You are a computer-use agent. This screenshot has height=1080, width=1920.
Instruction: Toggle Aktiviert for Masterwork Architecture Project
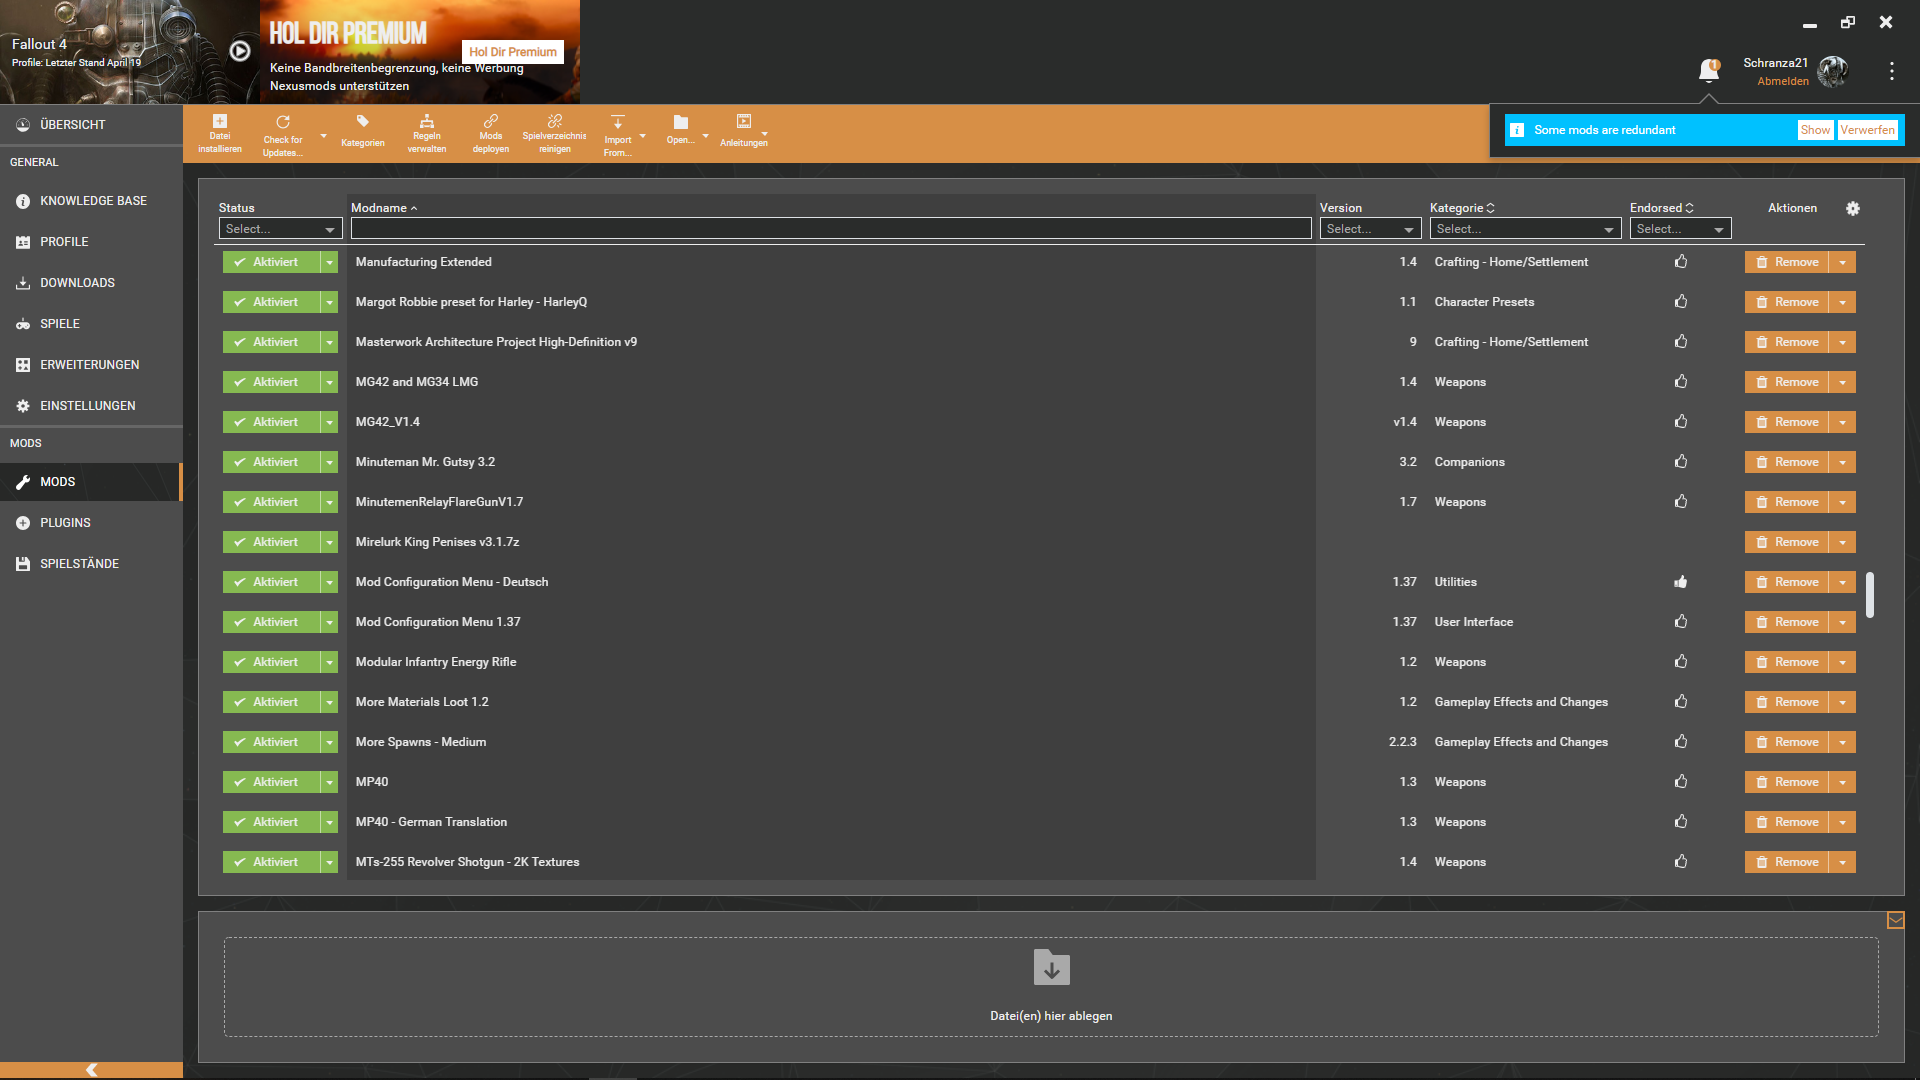[x=271, y=342]
